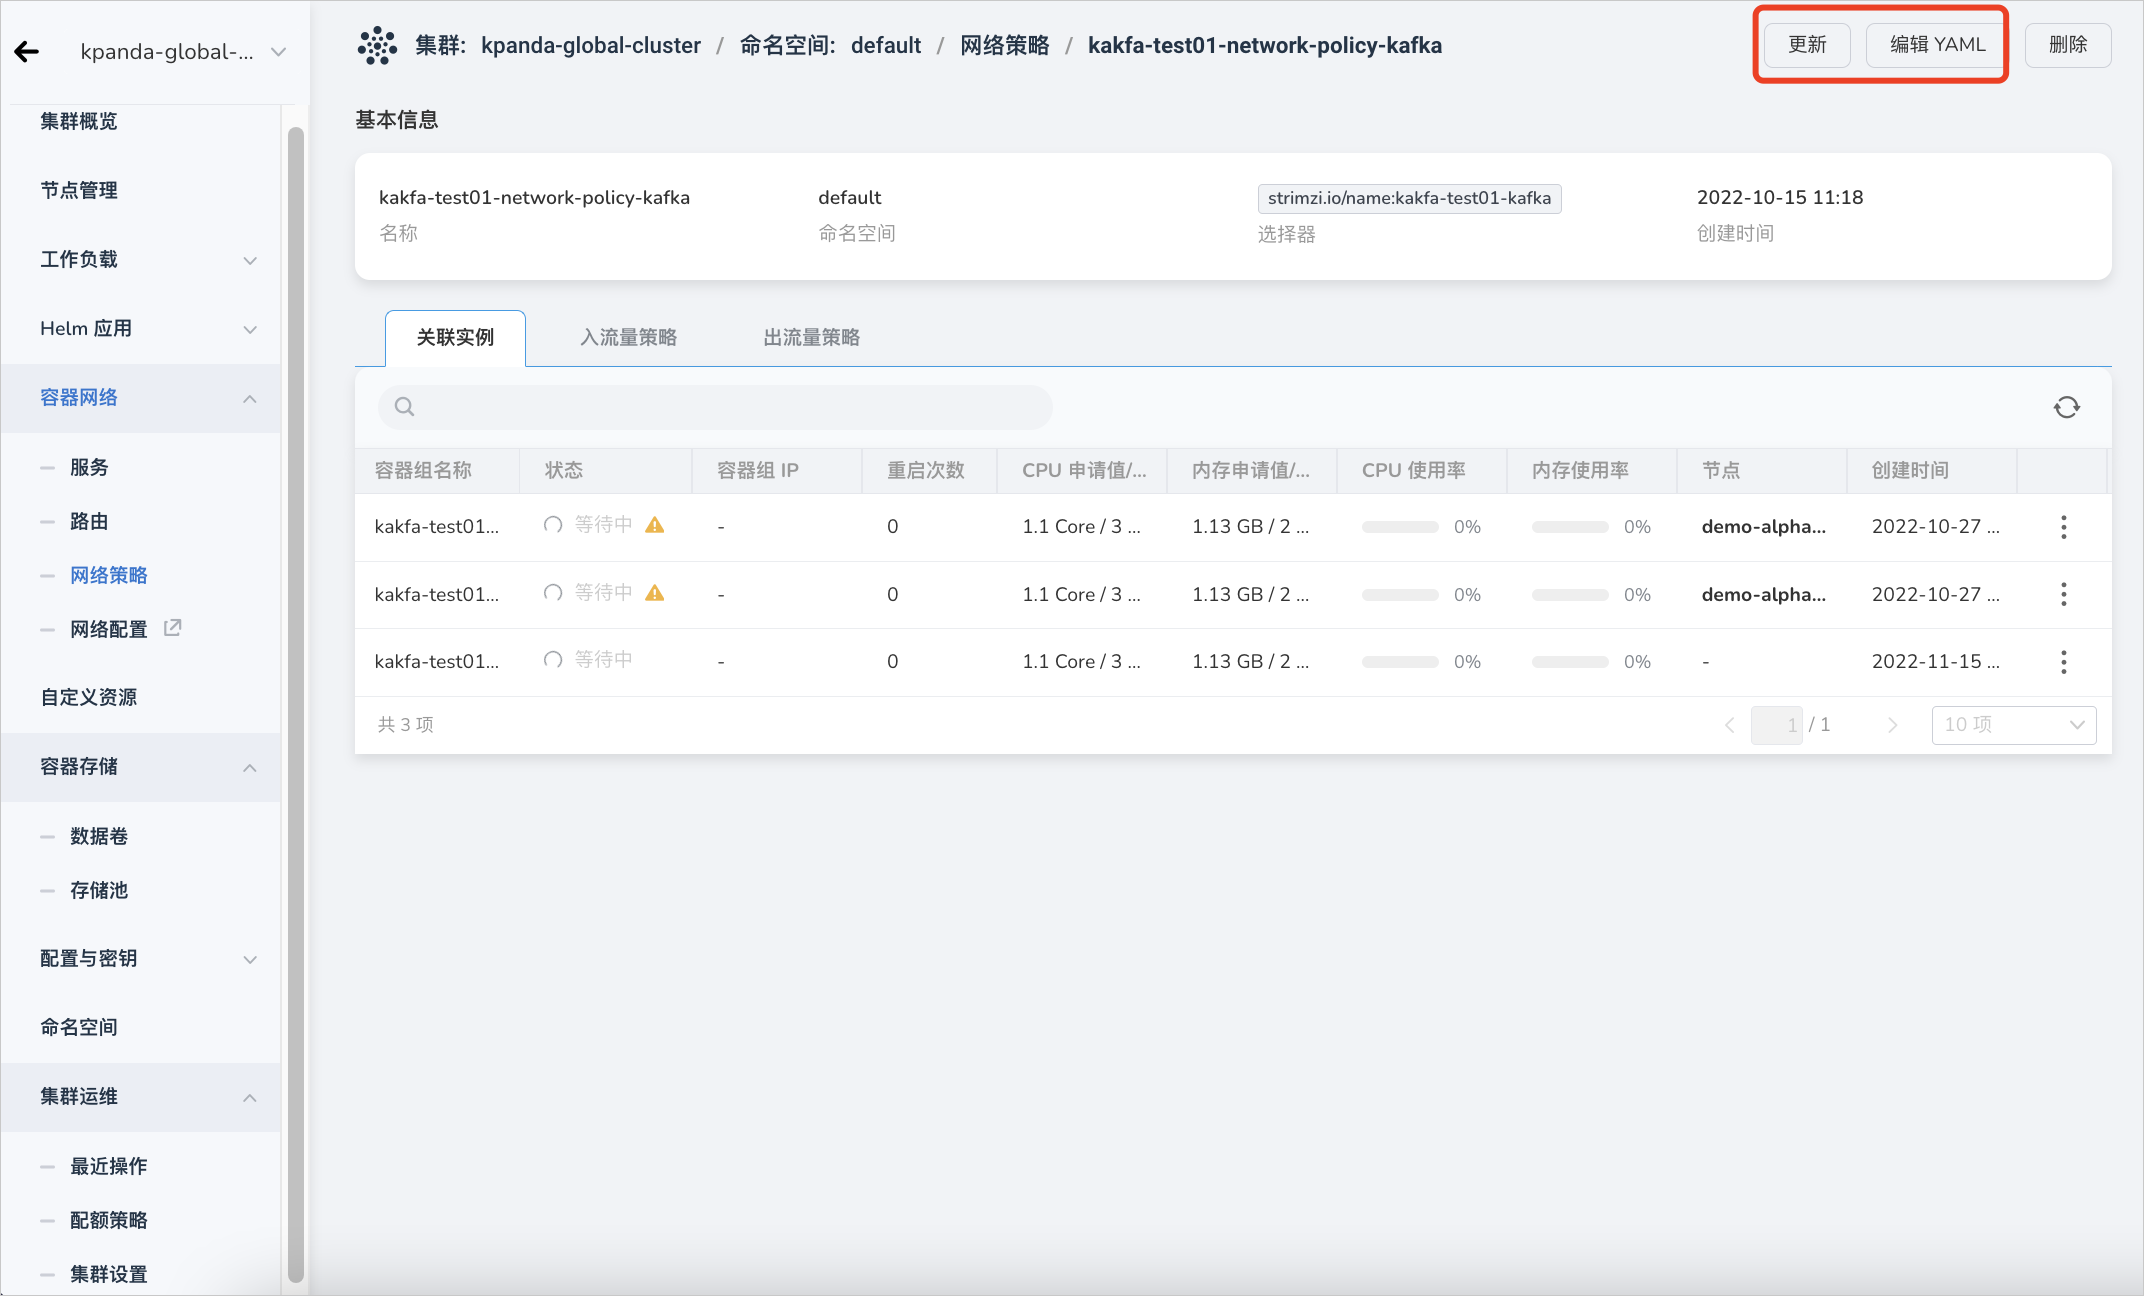Click demo-alpha... node link in the first row

1764,527
